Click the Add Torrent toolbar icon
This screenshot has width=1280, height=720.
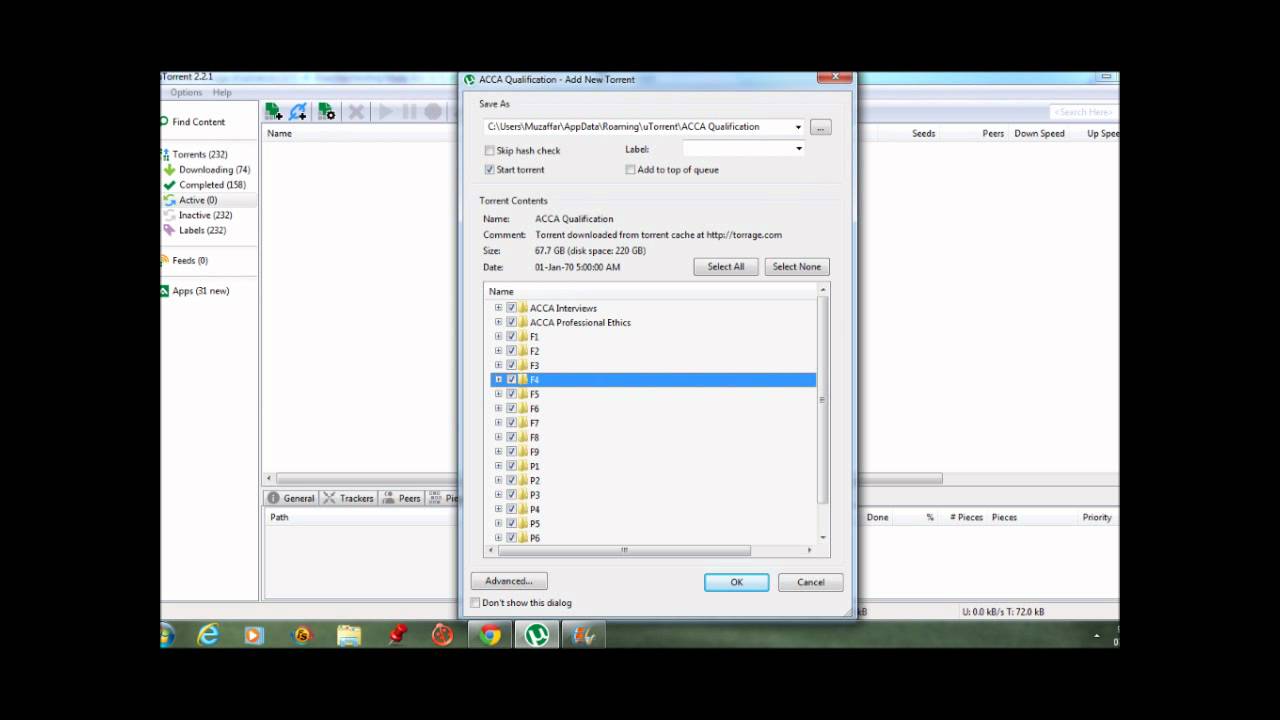pyautogui.click(x=273, y=112)
